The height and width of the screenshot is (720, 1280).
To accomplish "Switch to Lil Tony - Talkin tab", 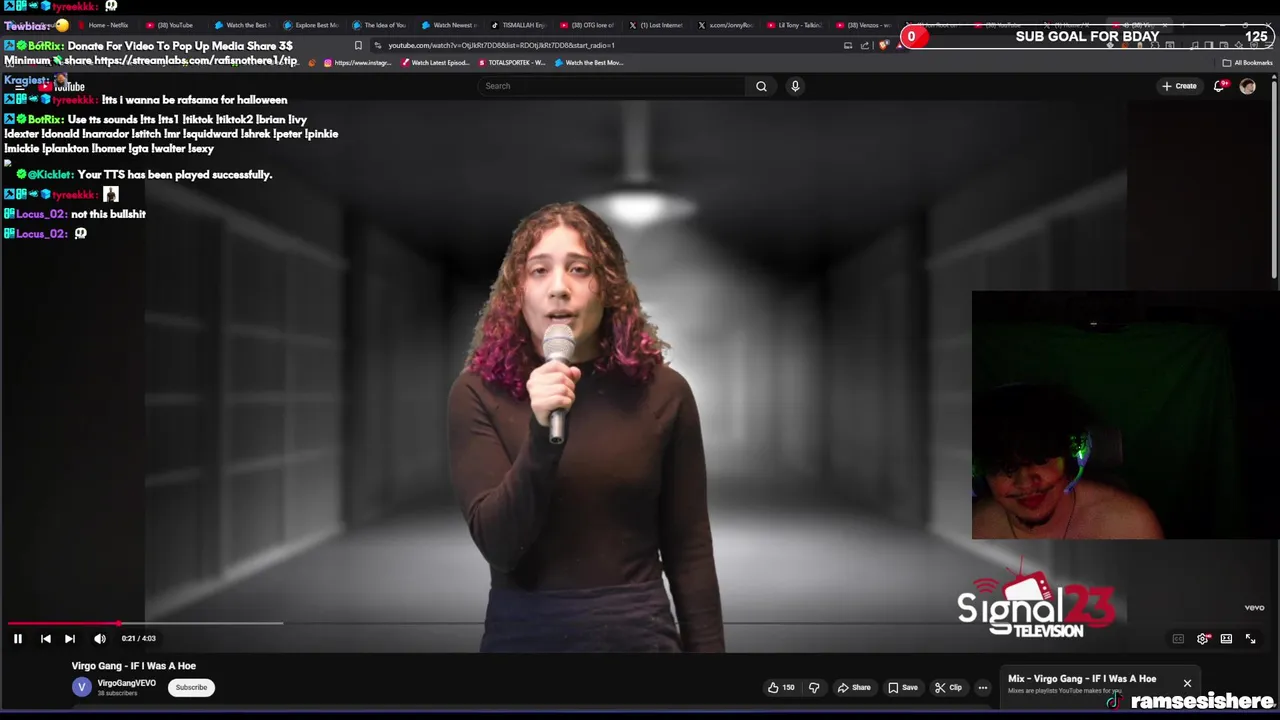I will point(793,25).
